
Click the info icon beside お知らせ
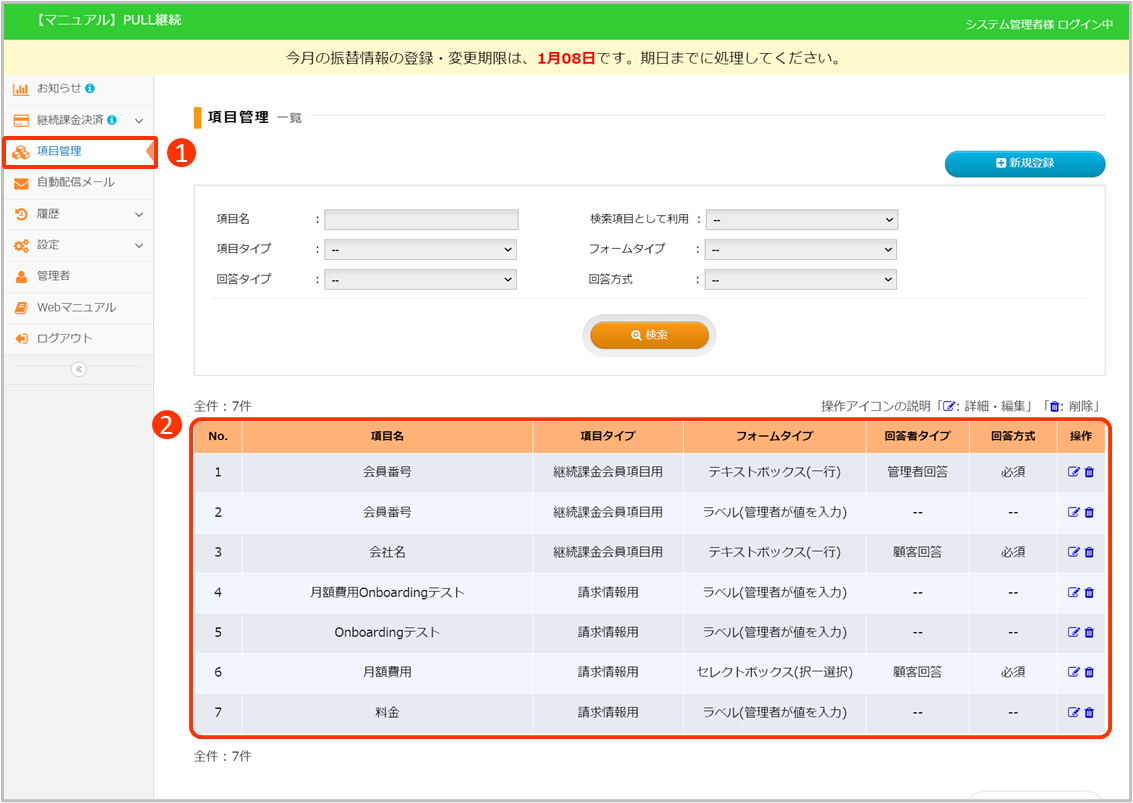coord(90,89)
